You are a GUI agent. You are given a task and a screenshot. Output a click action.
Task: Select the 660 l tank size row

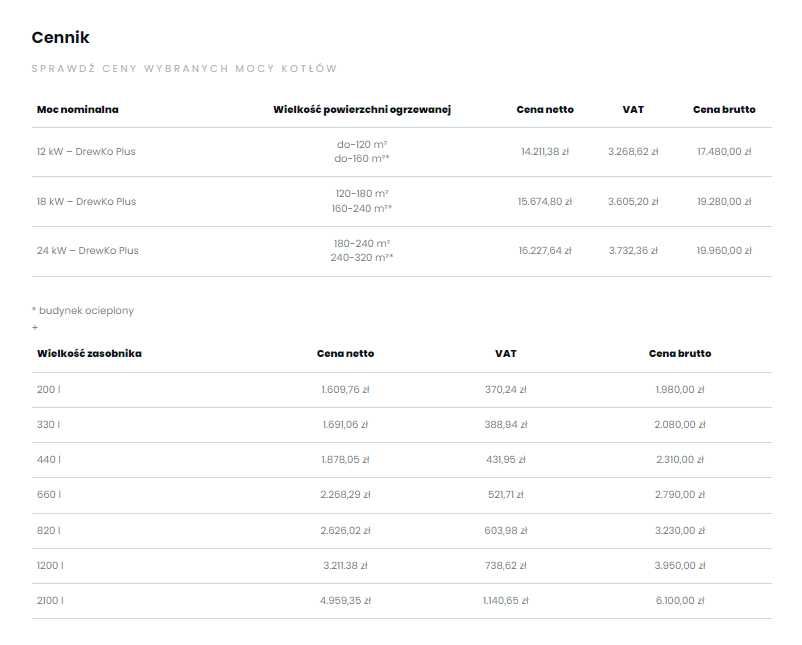tap(48, 495)
